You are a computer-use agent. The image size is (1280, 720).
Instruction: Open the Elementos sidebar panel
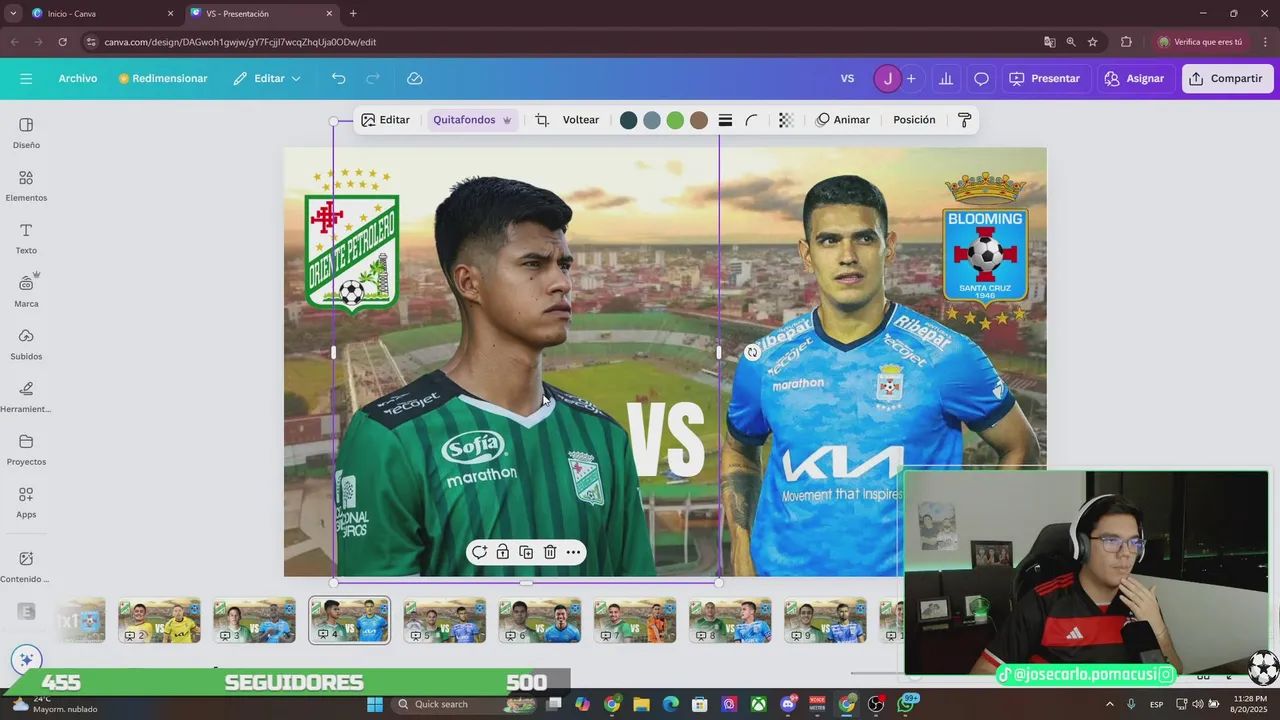(x=26, y=186)
